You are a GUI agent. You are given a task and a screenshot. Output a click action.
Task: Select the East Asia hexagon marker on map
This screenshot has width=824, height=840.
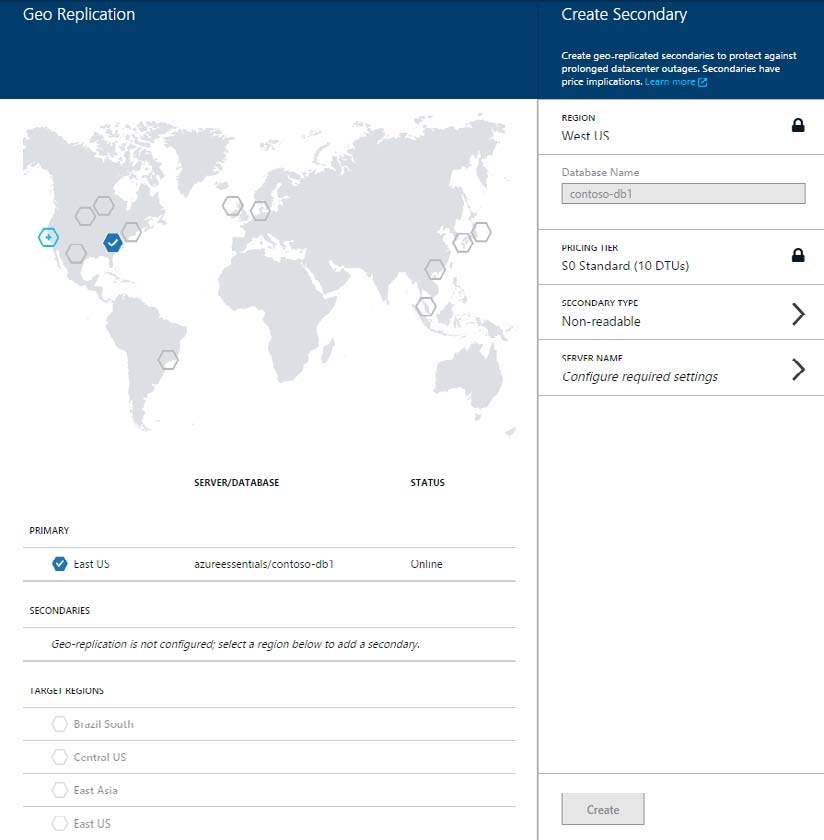click(435, 269)
